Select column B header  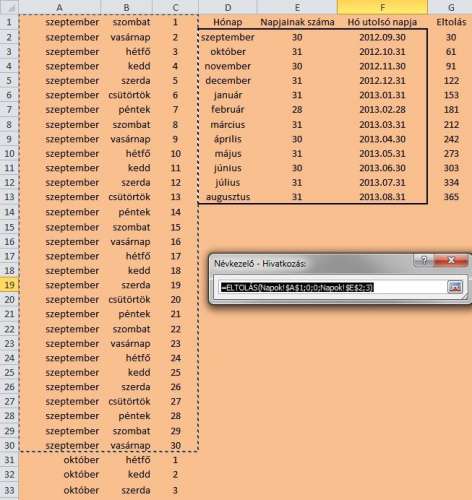[x=126, y=7]
